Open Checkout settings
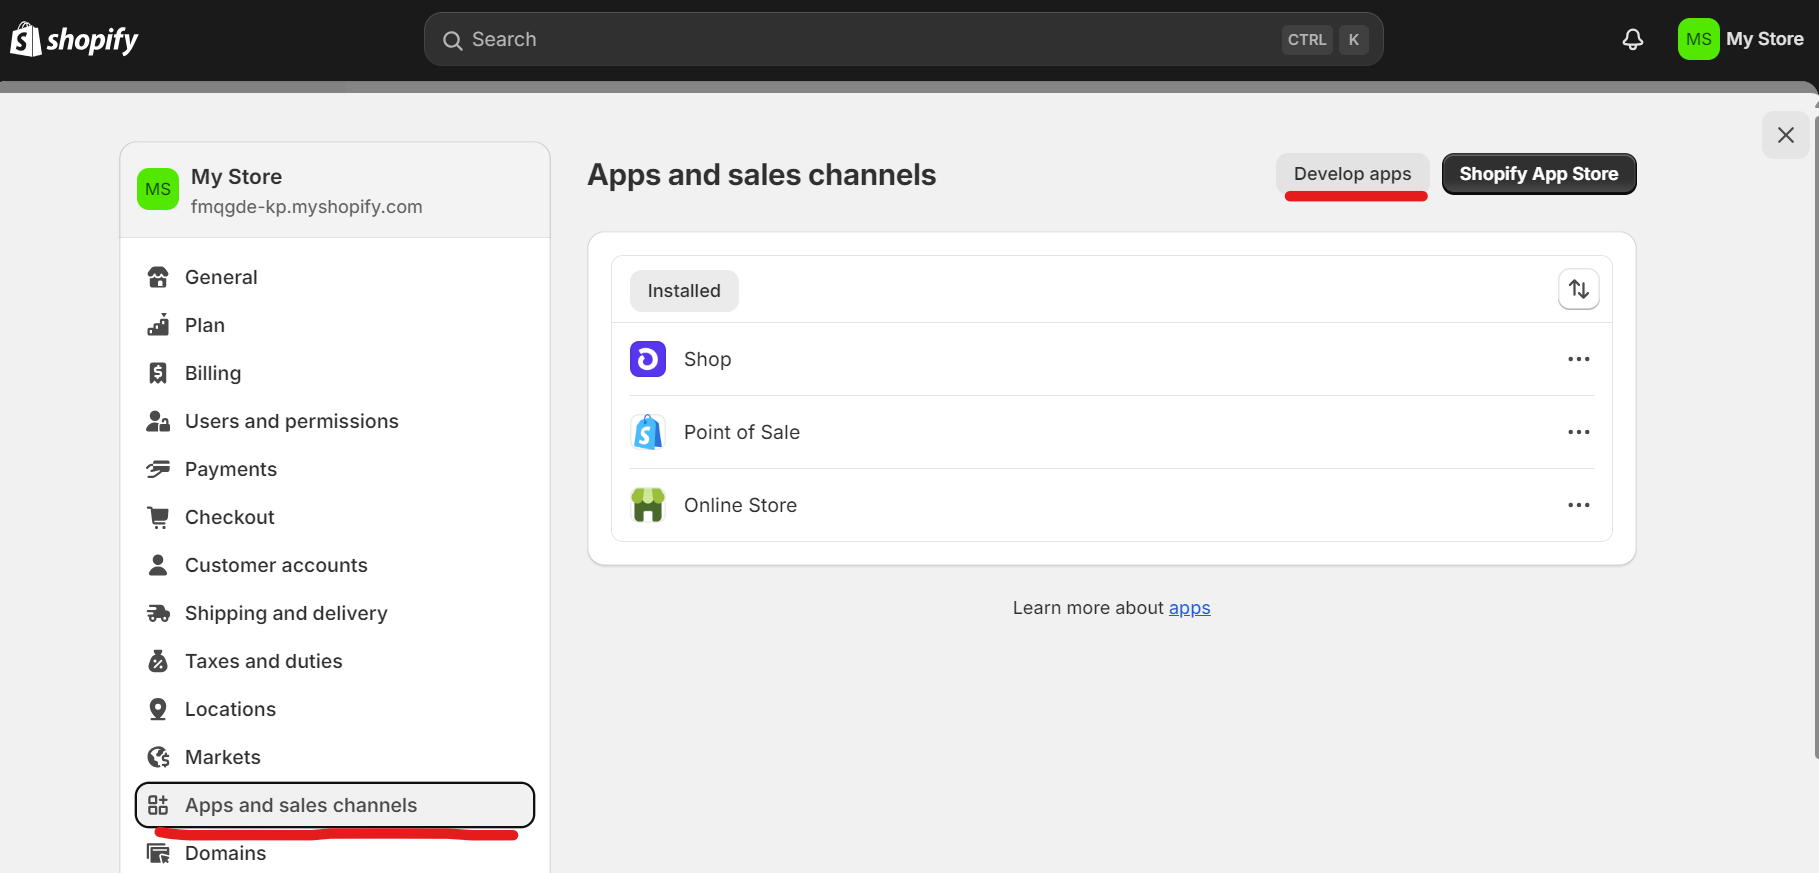Screen dimensions: 1819x873 point(335,517)
